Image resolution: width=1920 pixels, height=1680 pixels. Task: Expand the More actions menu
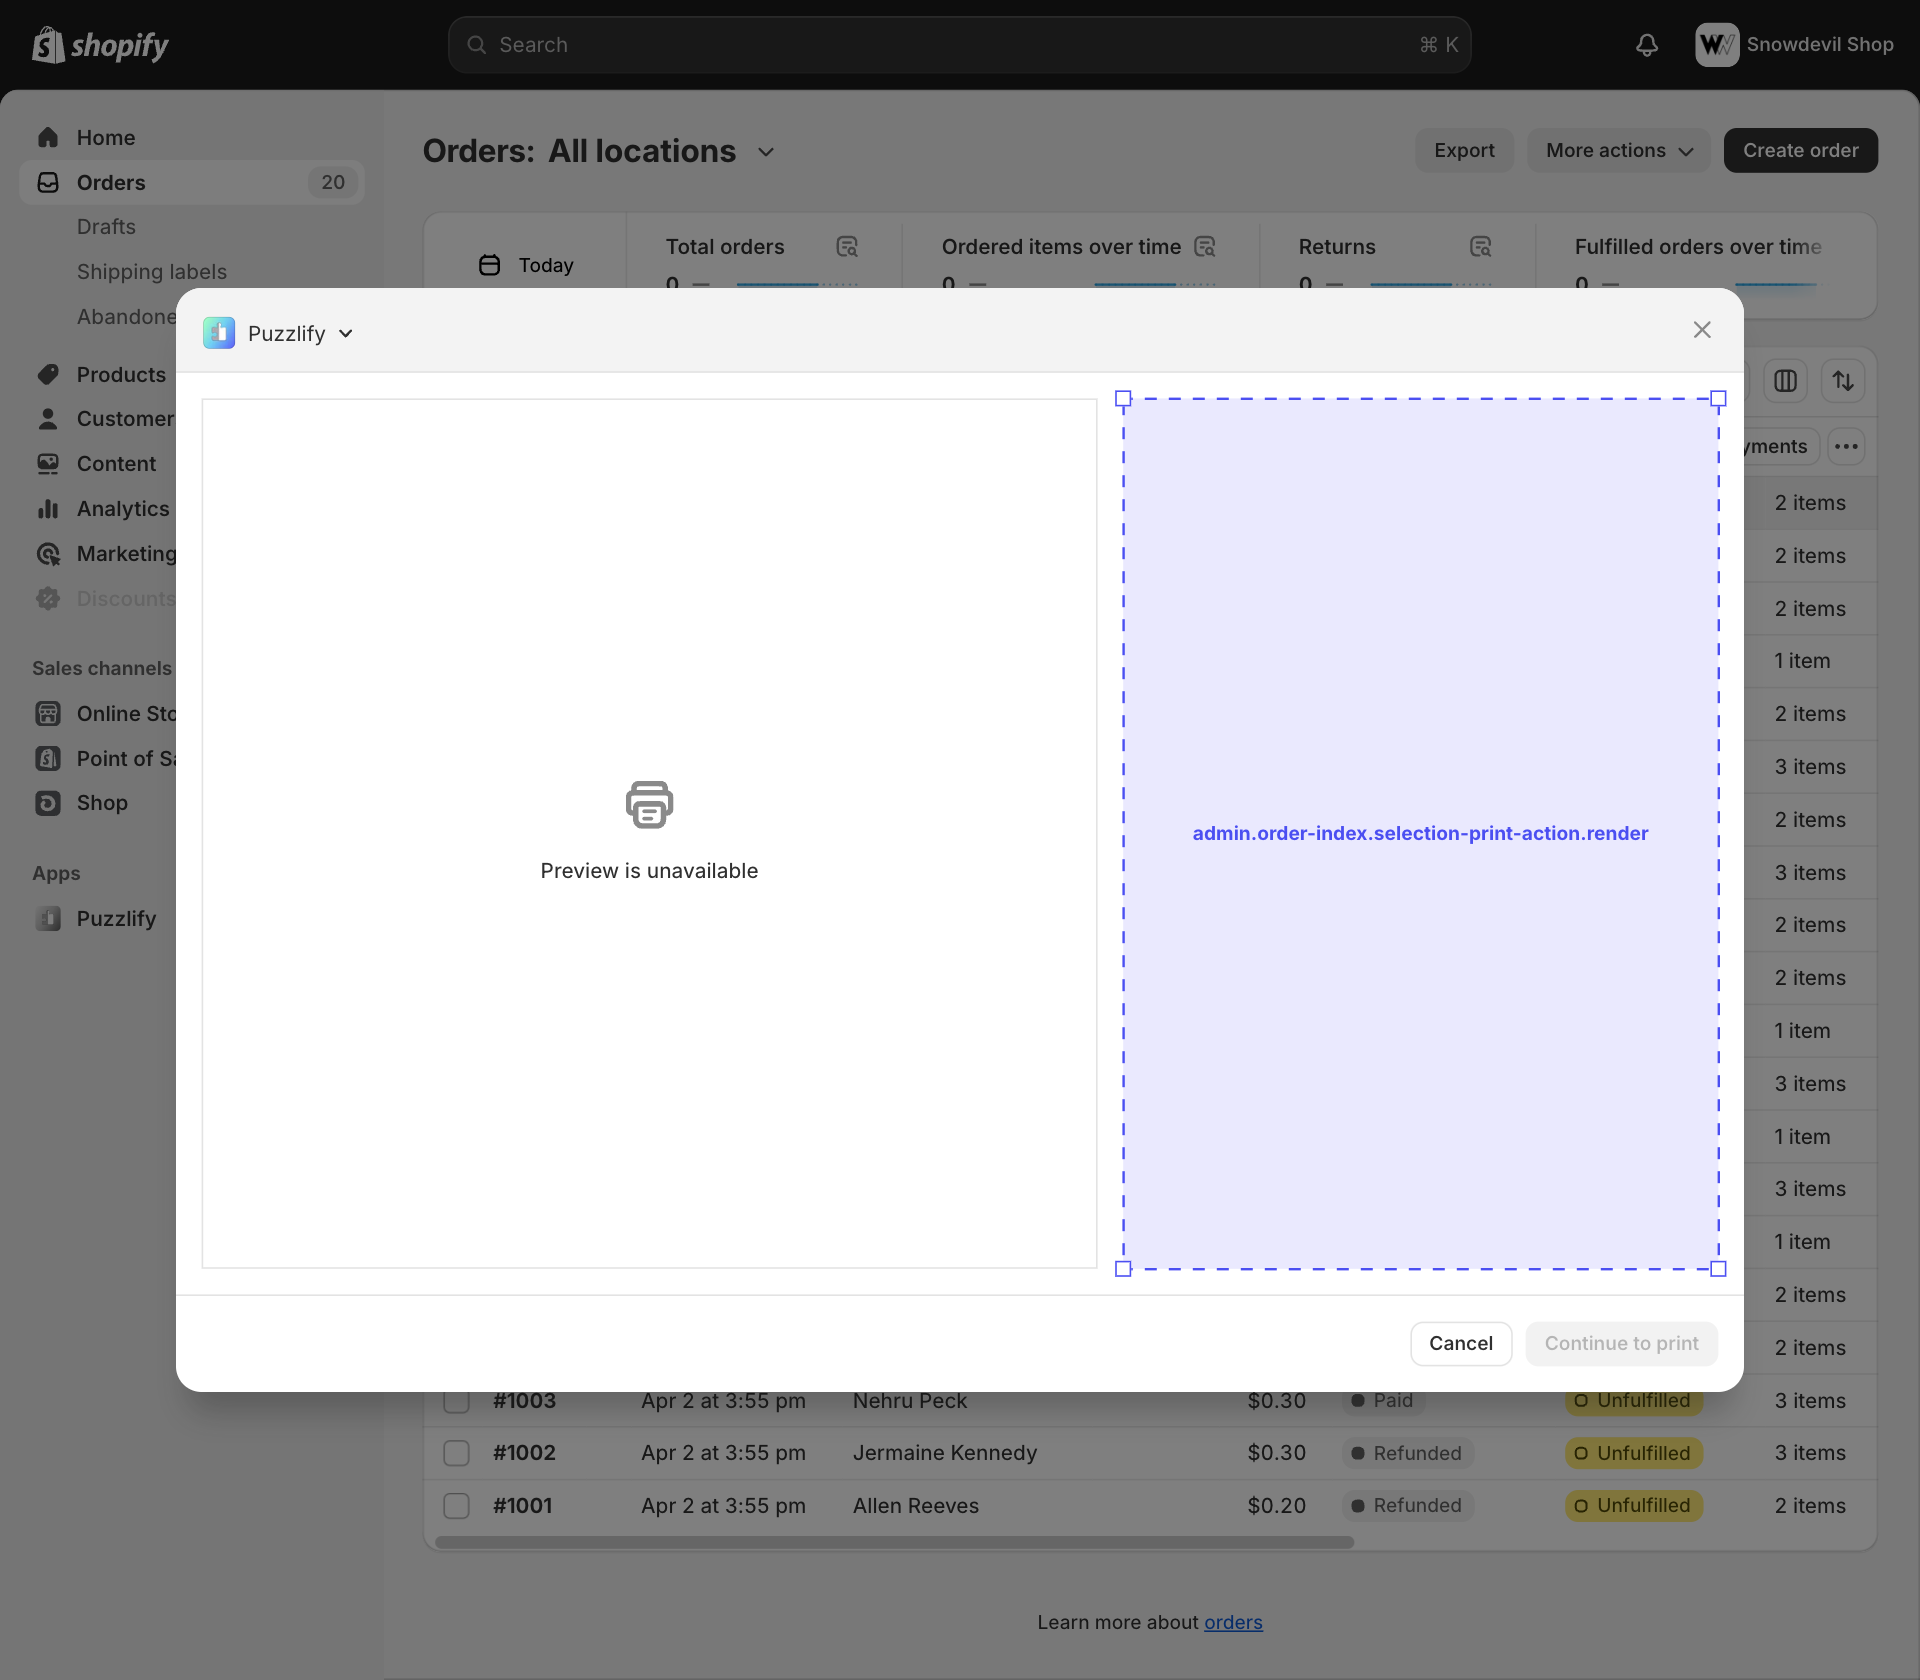[x=1618, y=150]
